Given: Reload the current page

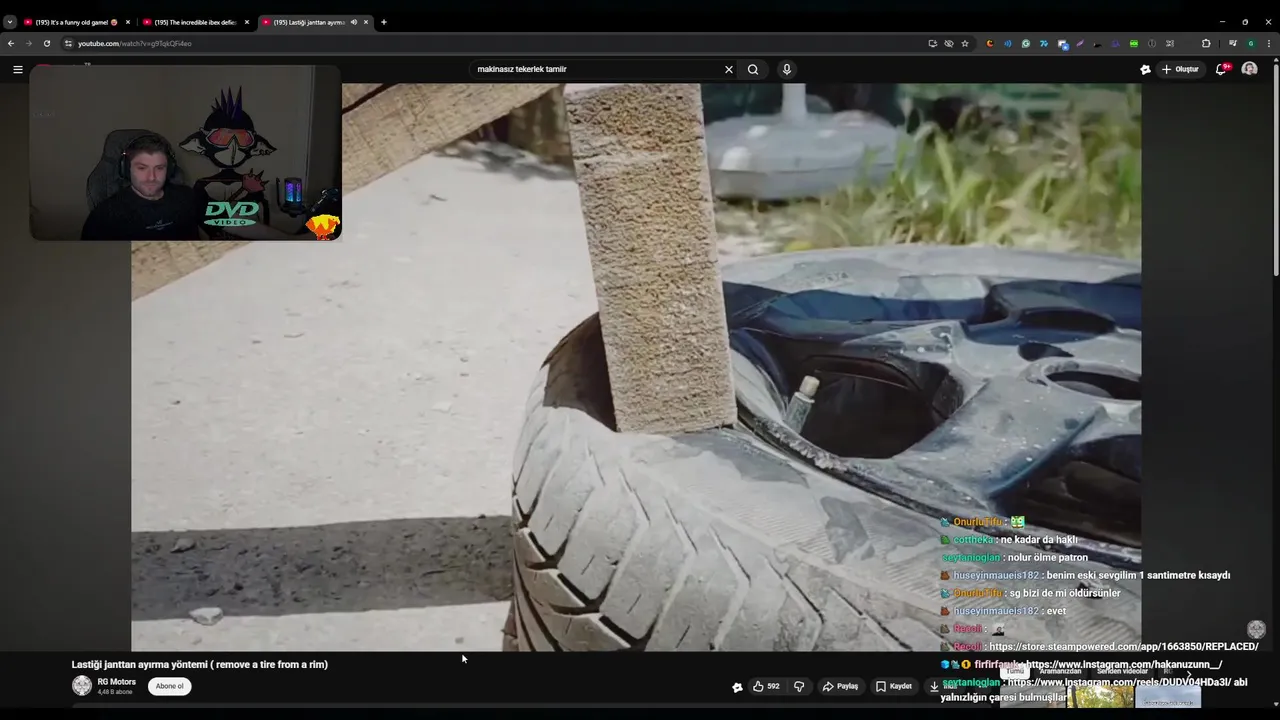Looking at the screenshot, I should pyautogui.click(x=46, y=43).
